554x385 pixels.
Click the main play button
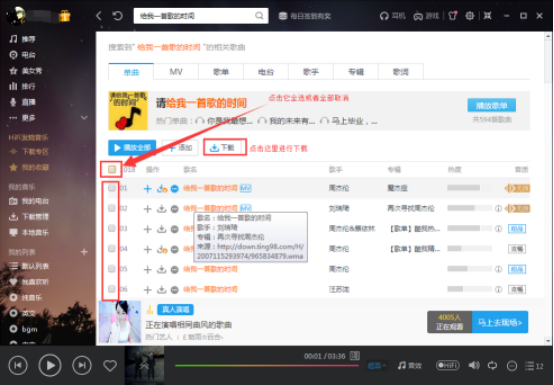click(50, 365)
